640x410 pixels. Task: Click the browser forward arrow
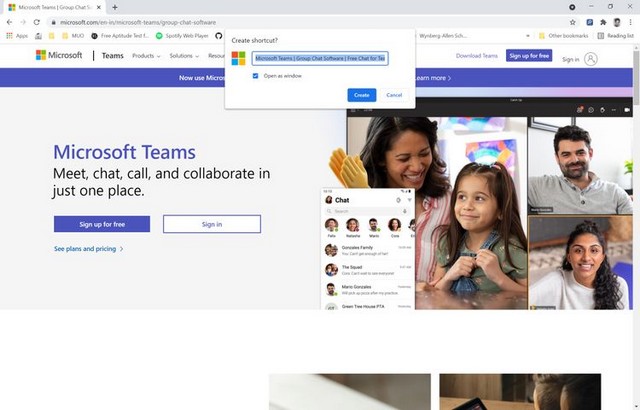23,22
